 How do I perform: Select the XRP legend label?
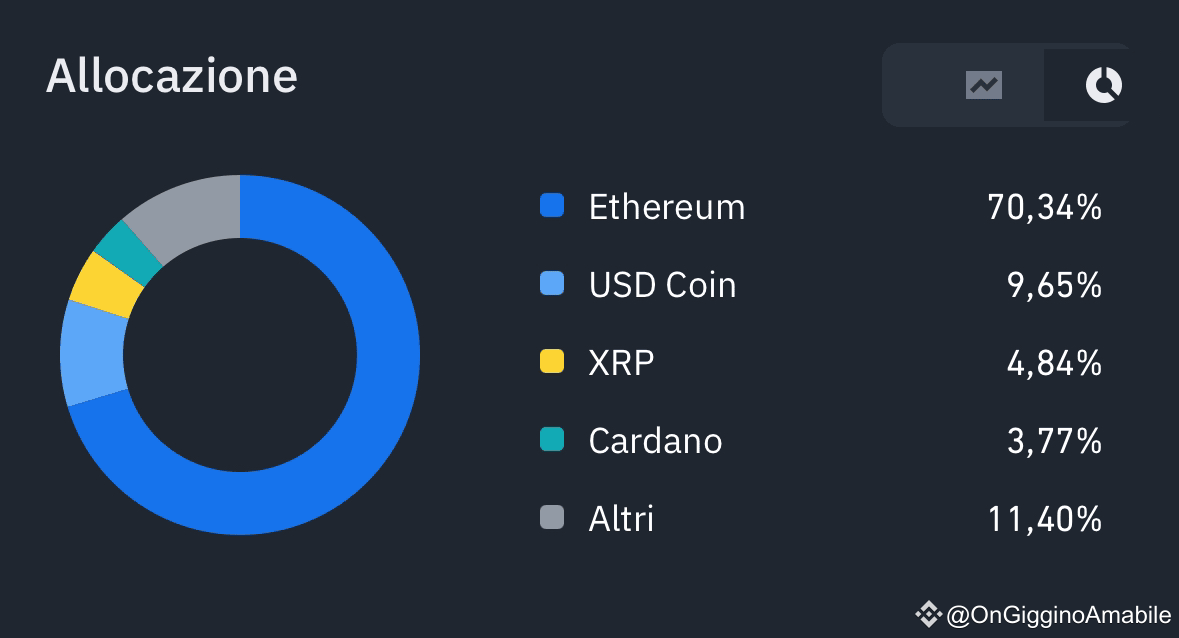621,363
